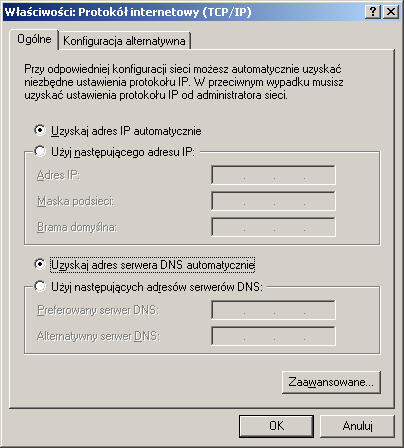Click the Preferowany serwer DNS: label
The height and width of the screenshot is (448, 404).
[98, 310]
